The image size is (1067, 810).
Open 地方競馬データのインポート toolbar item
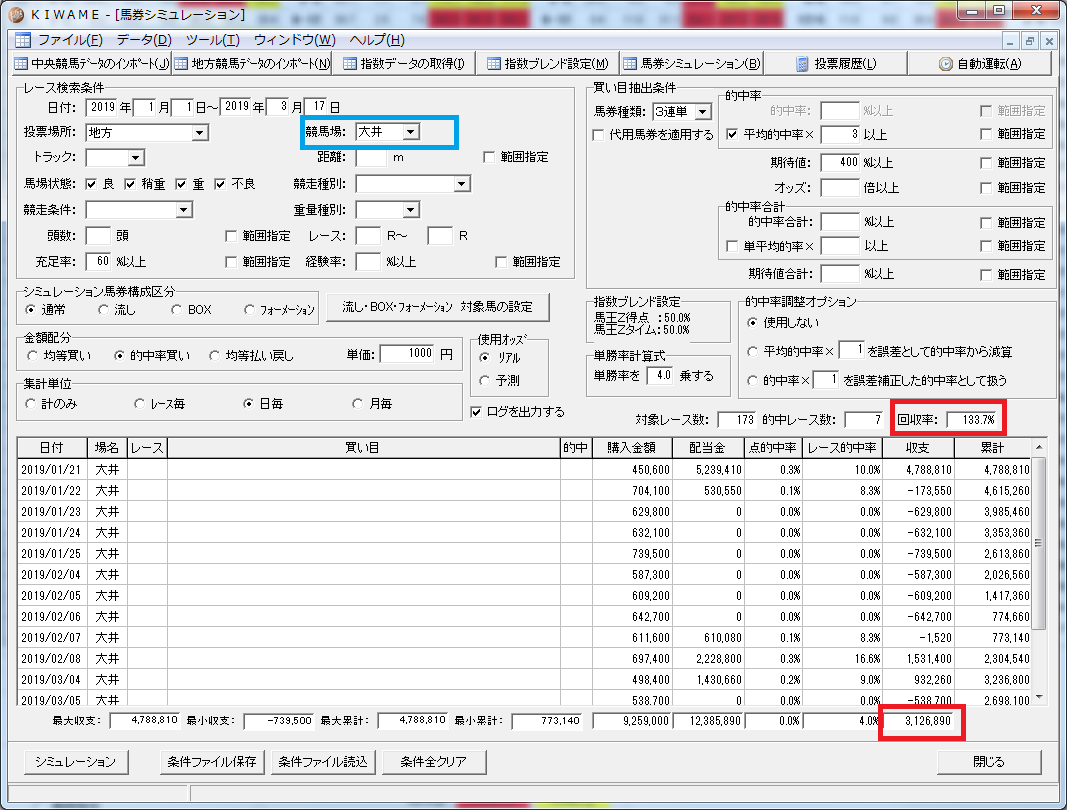252,63
